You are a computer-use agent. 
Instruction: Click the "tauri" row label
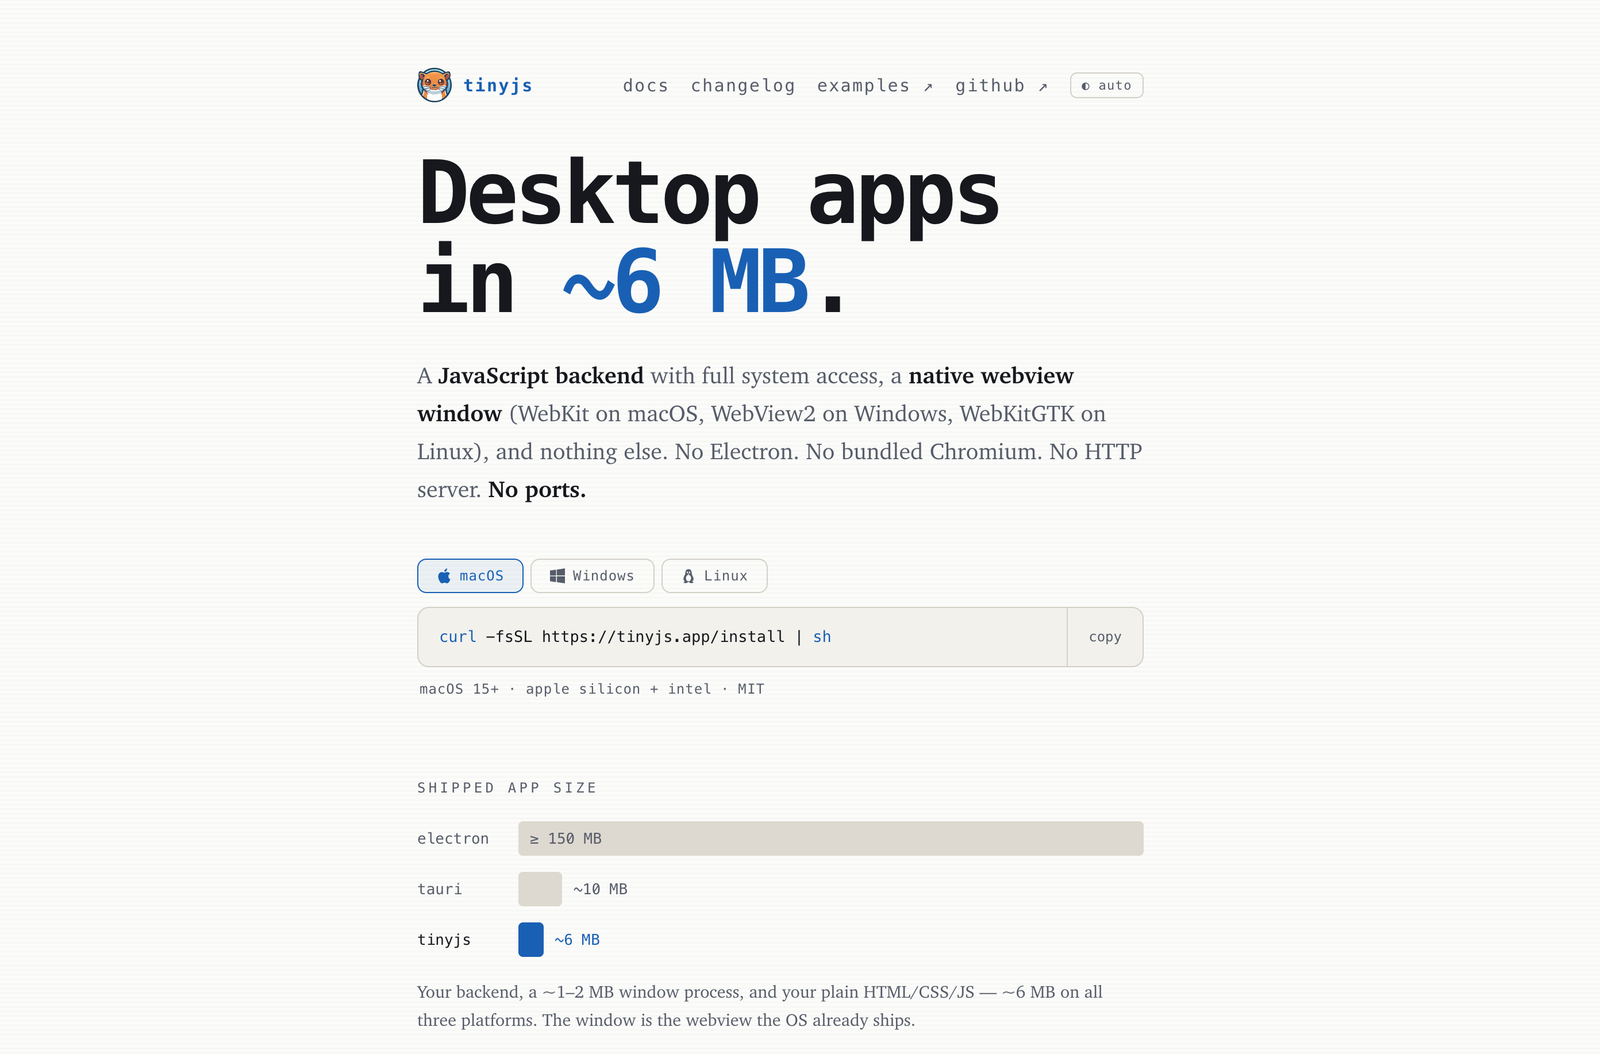point(440,889)
